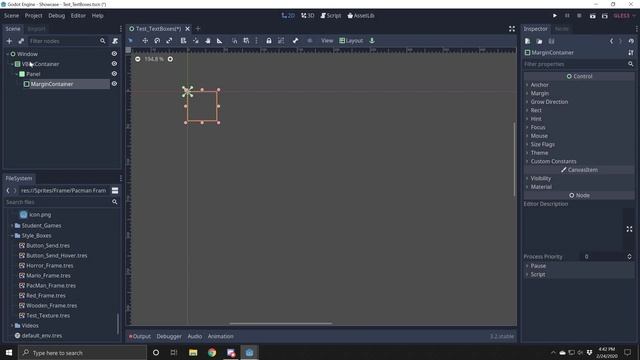The height and width of the screenshot is (360, 640).
Task: Switch to the Script workspace
Action: (x=331, y=16)
